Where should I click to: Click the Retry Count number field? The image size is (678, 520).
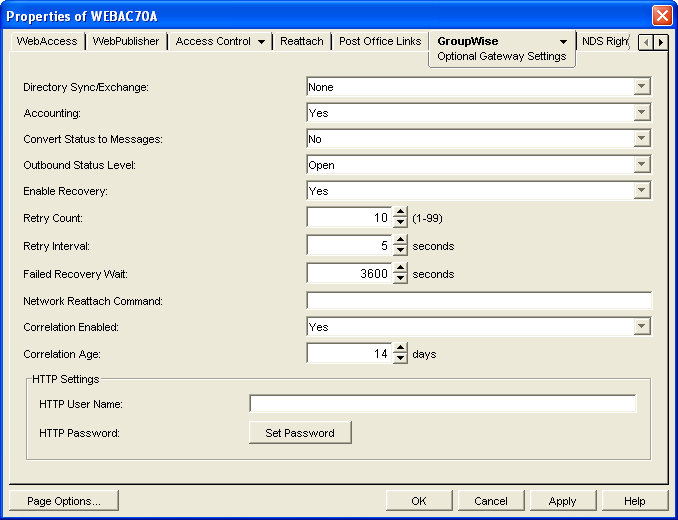coord(349,217)
